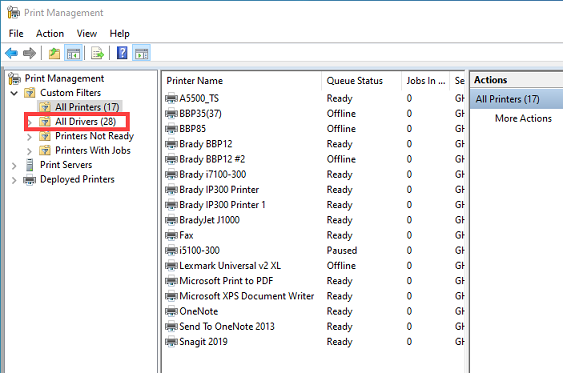563x373 pixels.
Task: Select the Brady IP300 Printer row
Action: coord(219,190)
